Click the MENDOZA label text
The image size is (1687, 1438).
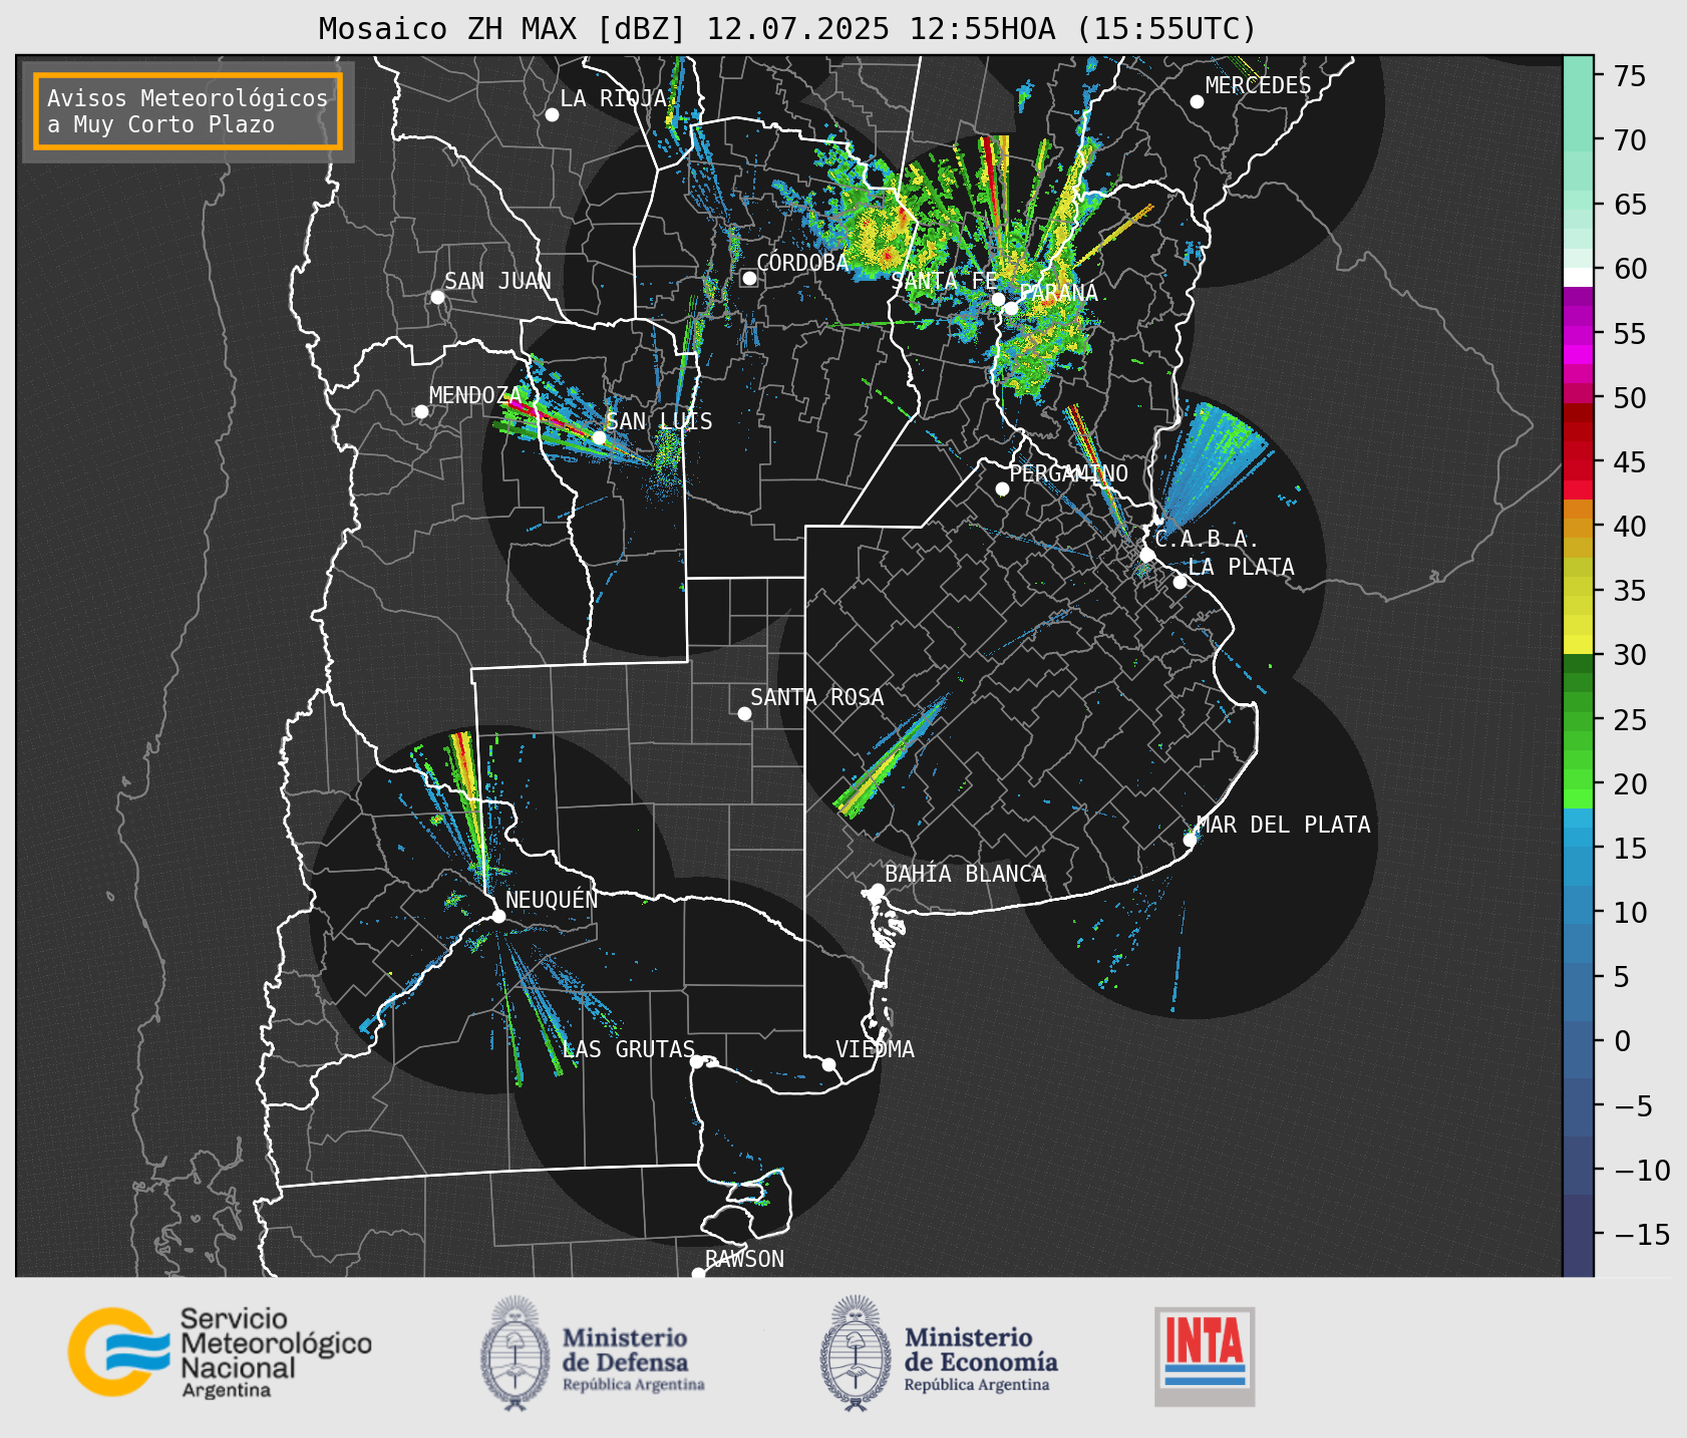tap(476, 395)
